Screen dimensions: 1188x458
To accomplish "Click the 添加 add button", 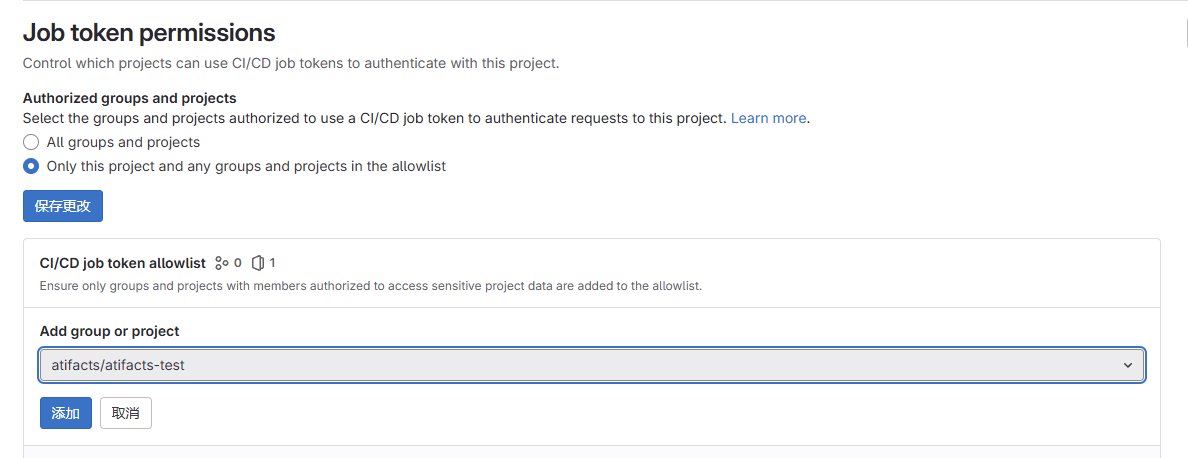I will pos(66,413).
